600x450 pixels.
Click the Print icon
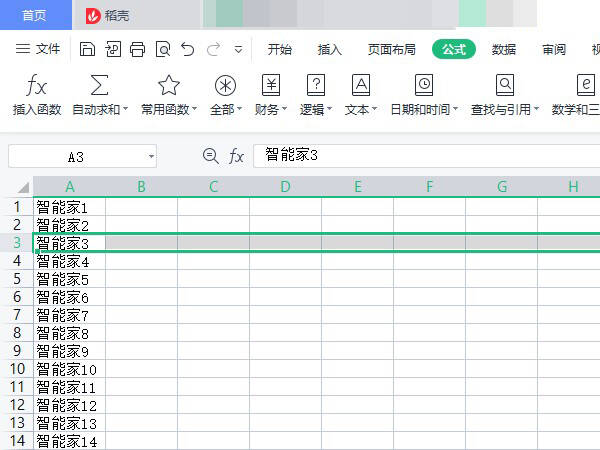138,49
